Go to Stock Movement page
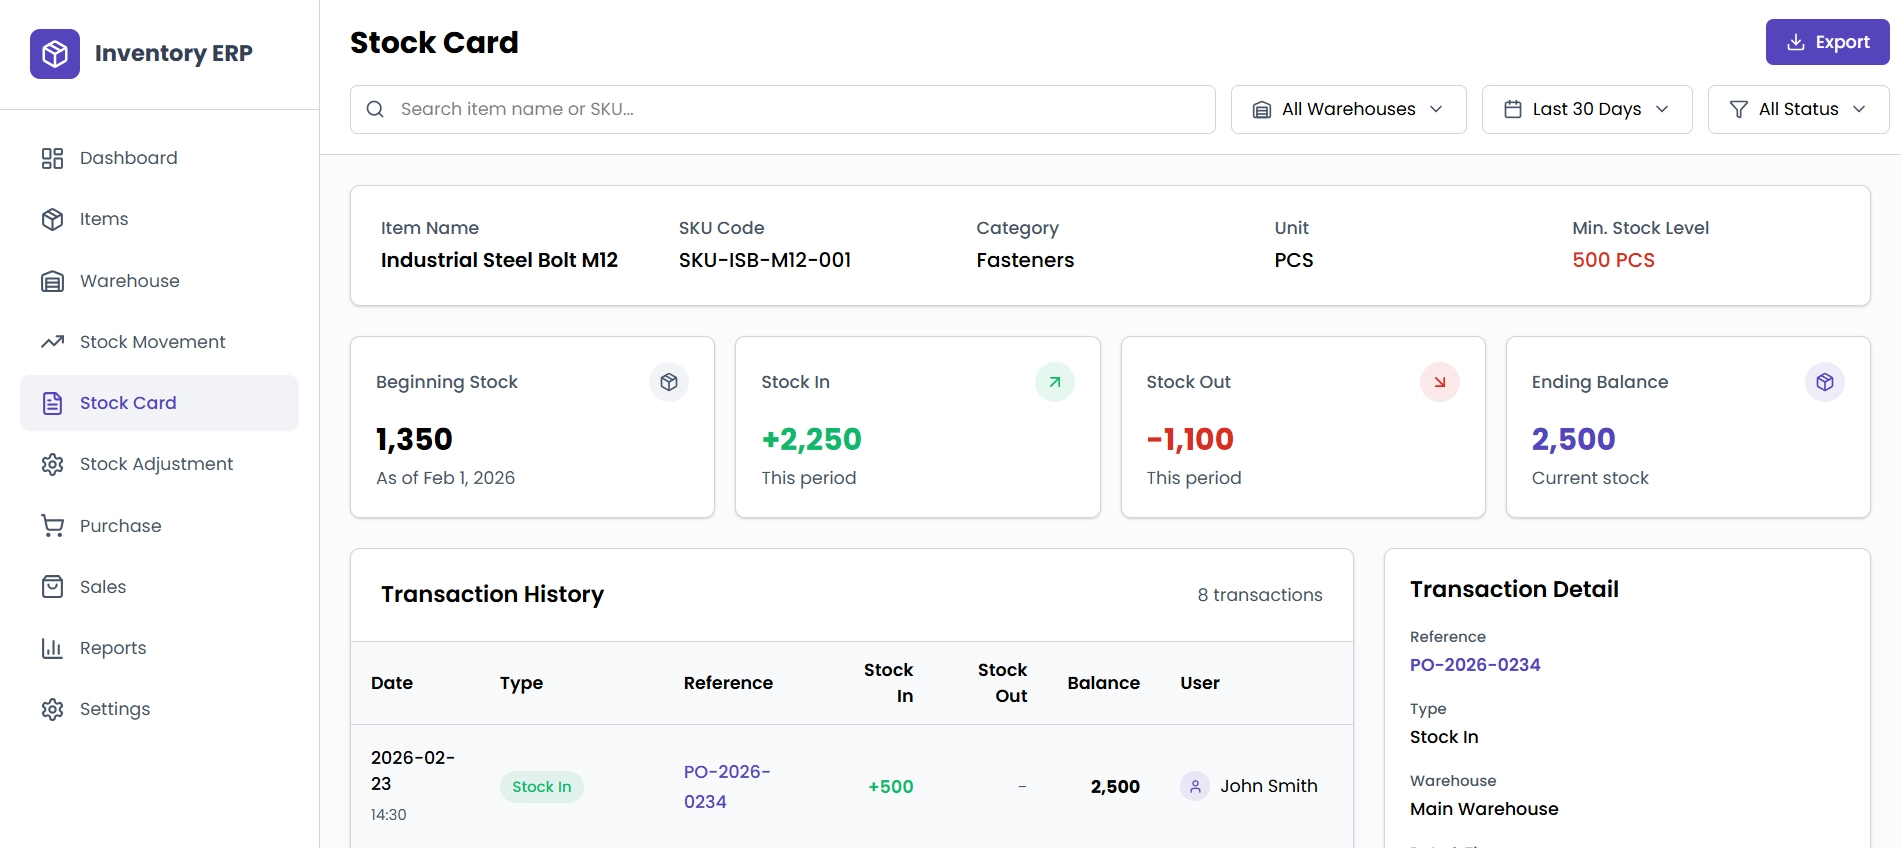The image size is (1901, 848). point(152,342)
